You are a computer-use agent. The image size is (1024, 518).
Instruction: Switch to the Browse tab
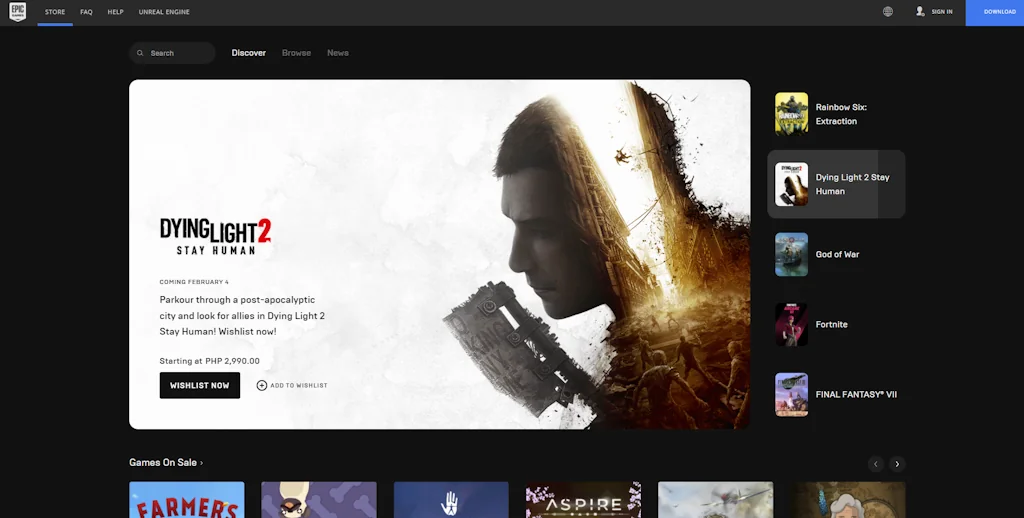[296, 53]
